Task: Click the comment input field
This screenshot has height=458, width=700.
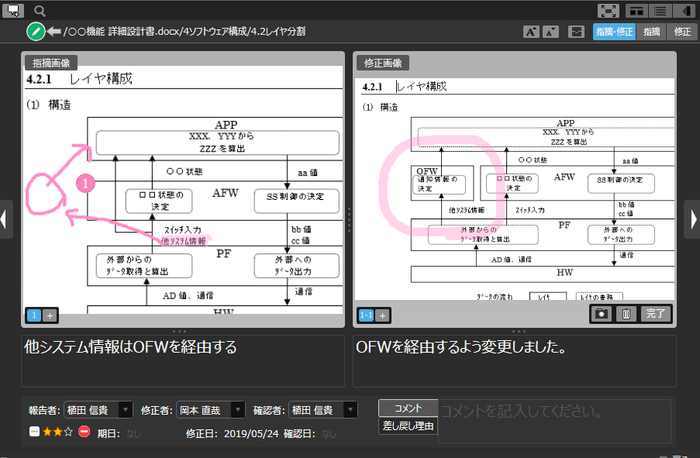Action: tap(554, 421)
